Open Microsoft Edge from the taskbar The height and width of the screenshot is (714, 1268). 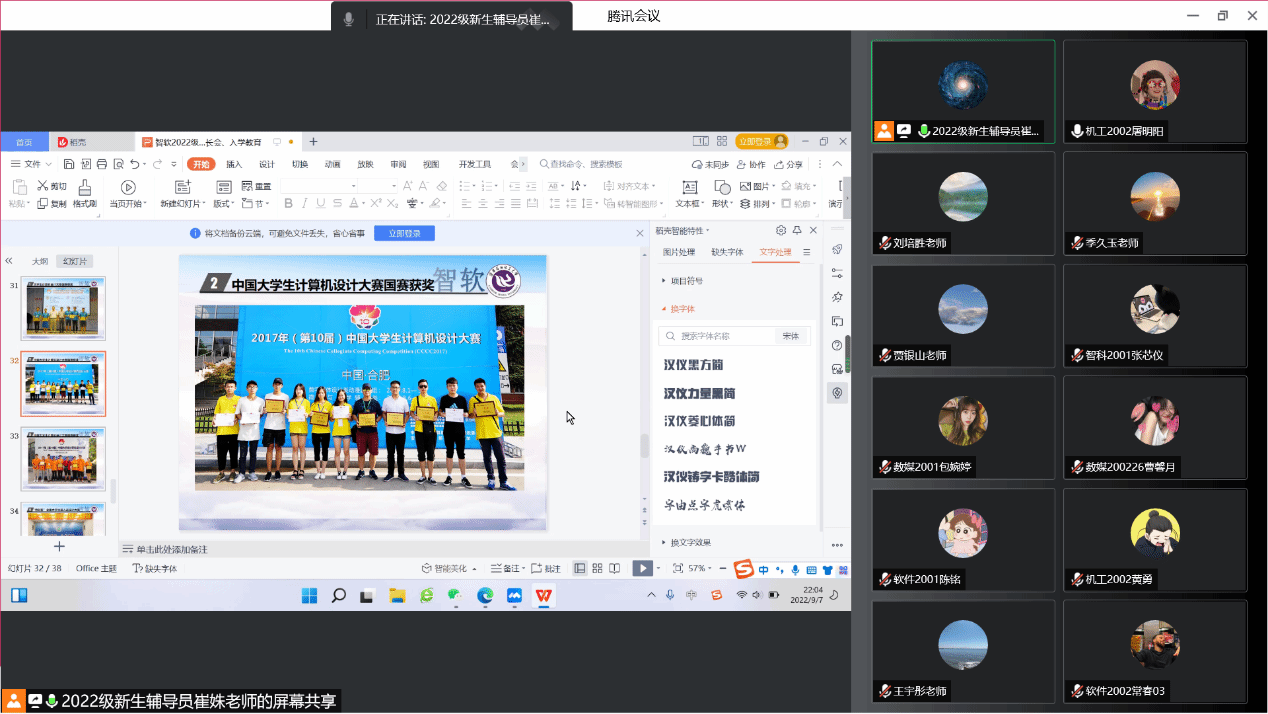coord(485,596)
